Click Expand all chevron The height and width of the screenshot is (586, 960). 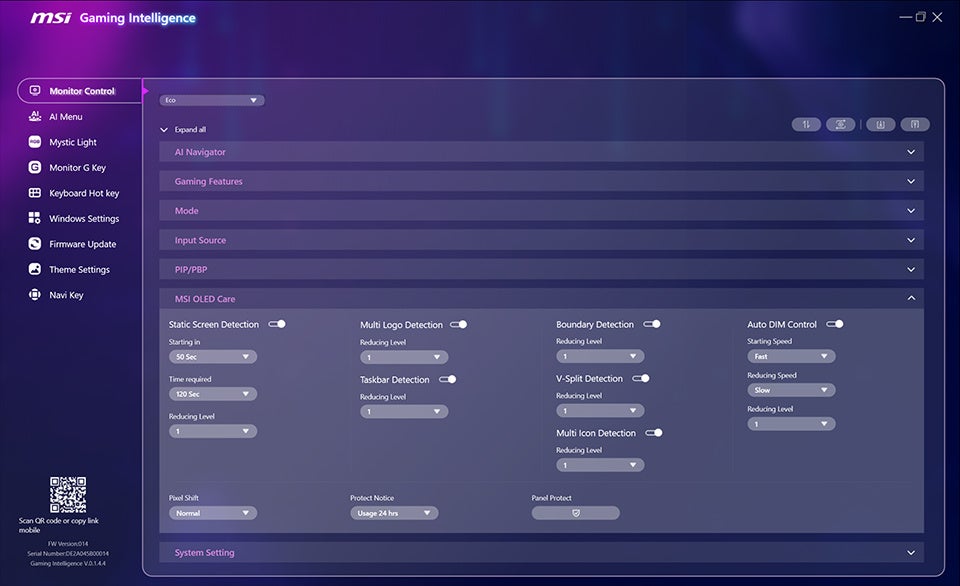pyautogui.click(x=164, y=129)
